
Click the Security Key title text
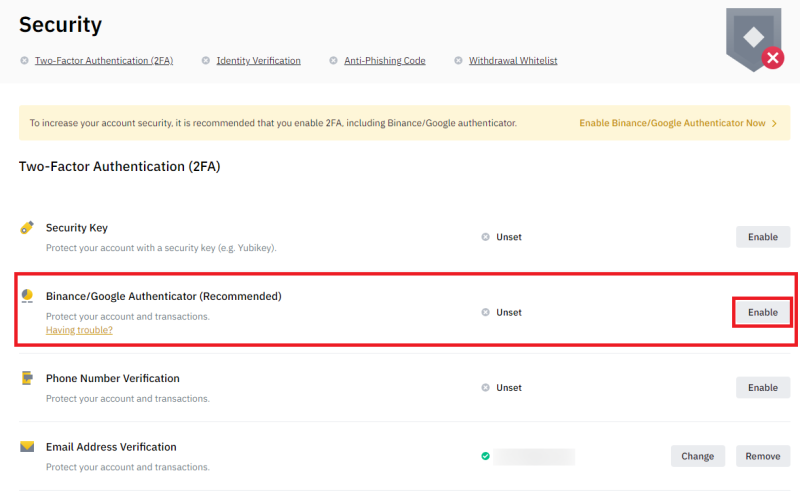tap(77, 228)
